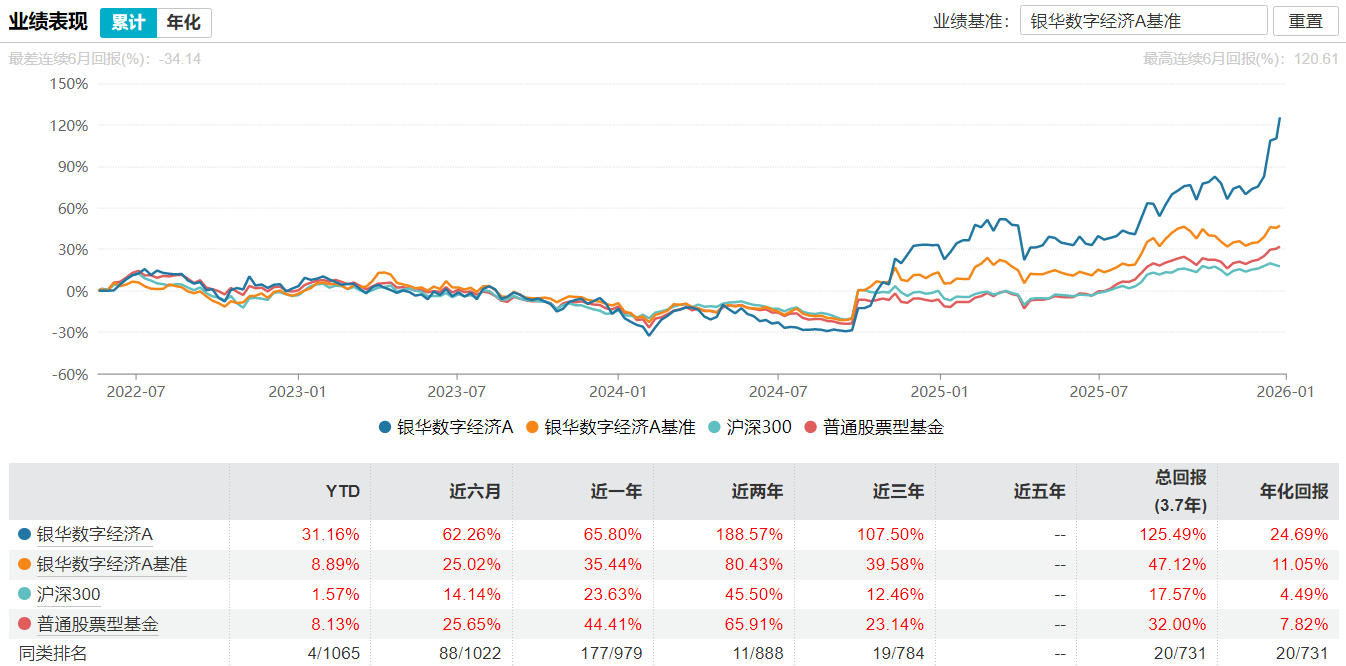Toggle 沪深300 legend series

coord(749,427)
